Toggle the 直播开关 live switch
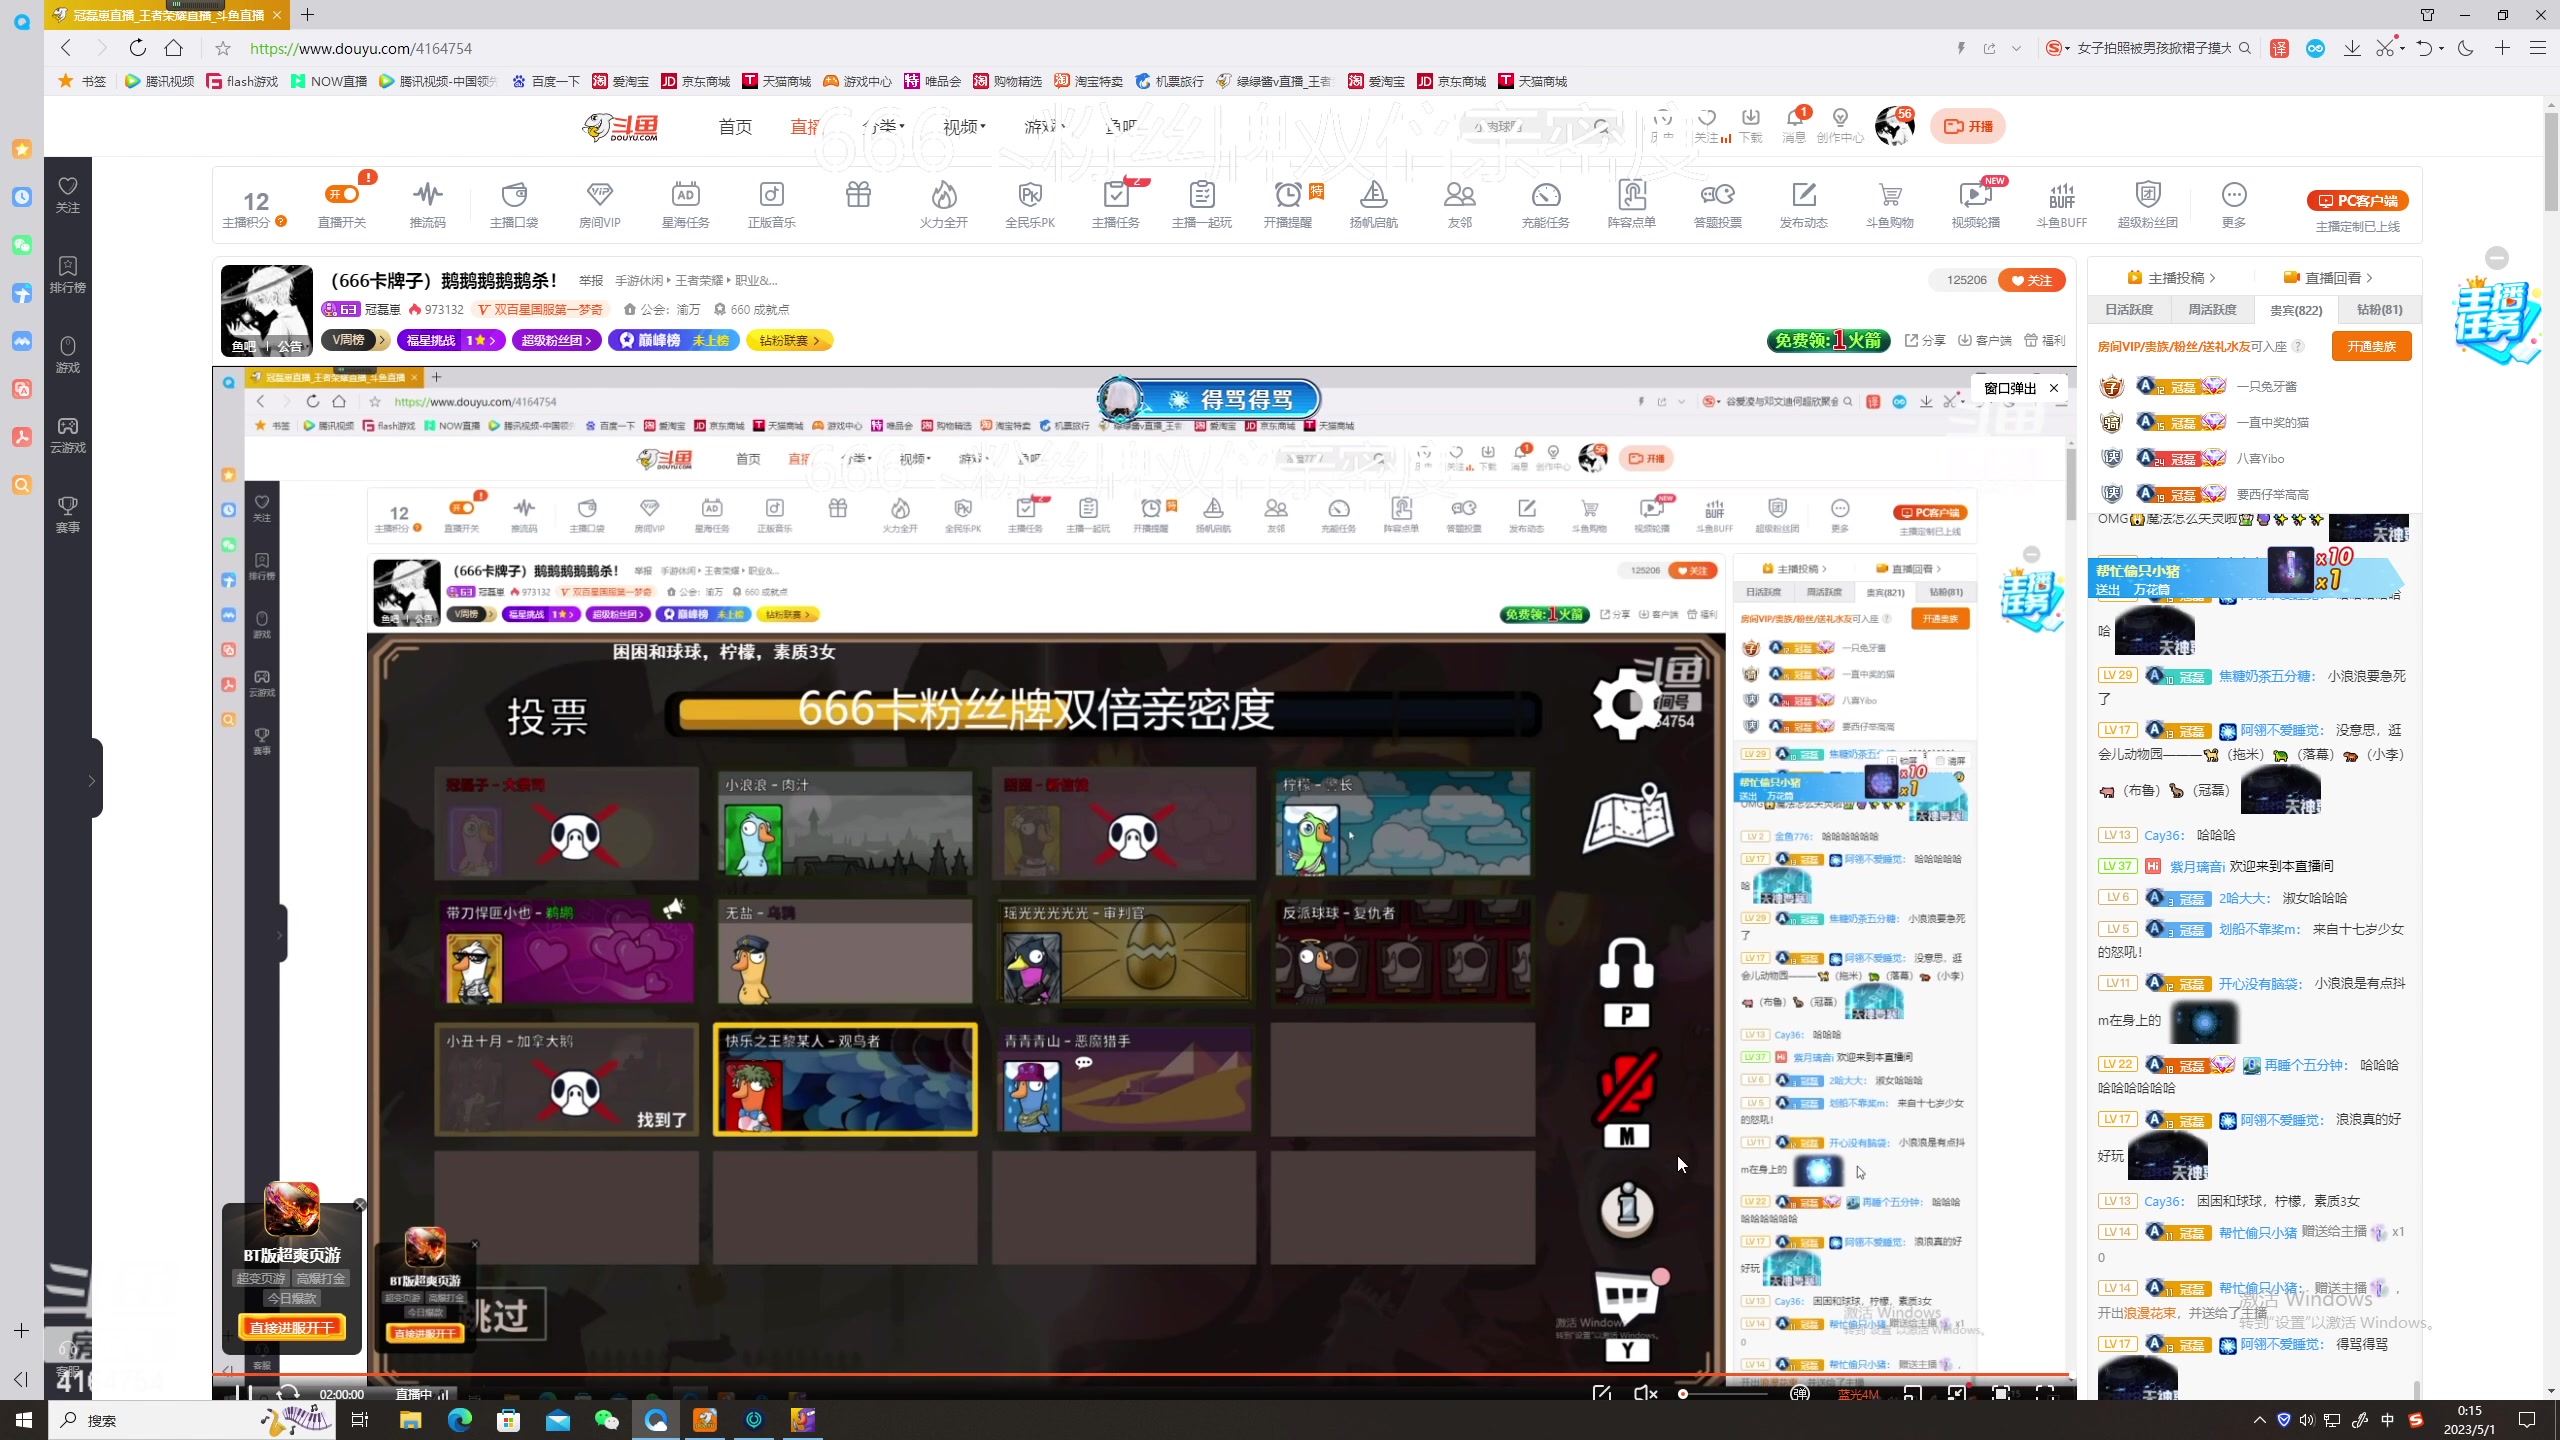Screen dimensions: 2560x1440 342,194
